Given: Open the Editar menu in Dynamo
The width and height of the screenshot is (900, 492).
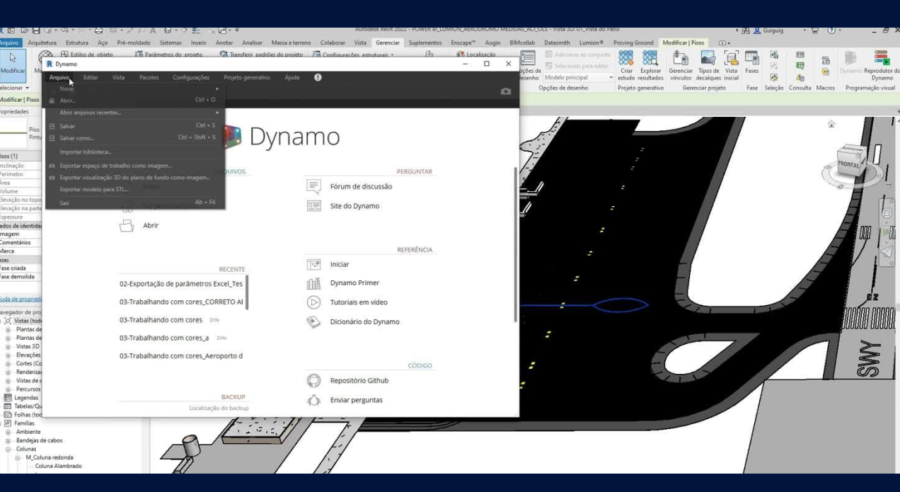Looking at the screenshot, I should tap(91, 78).
